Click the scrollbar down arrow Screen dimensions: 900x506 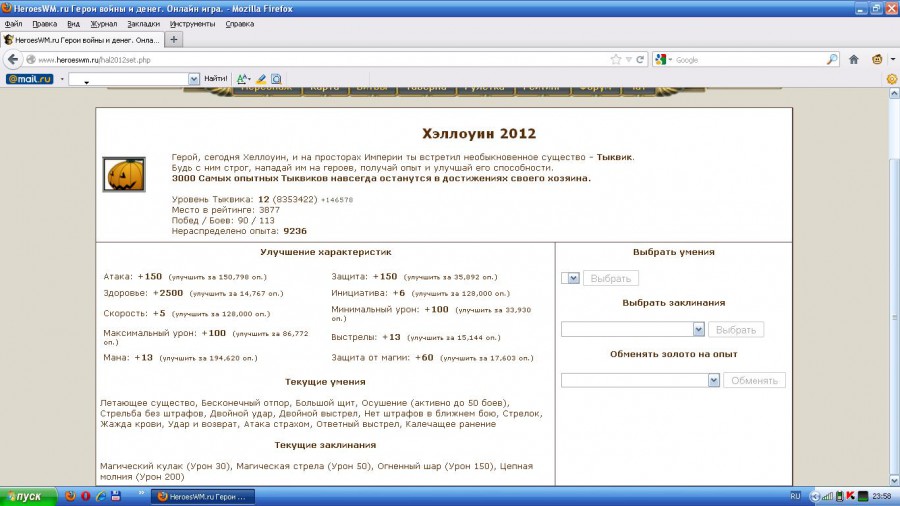[x=894, y=480]
